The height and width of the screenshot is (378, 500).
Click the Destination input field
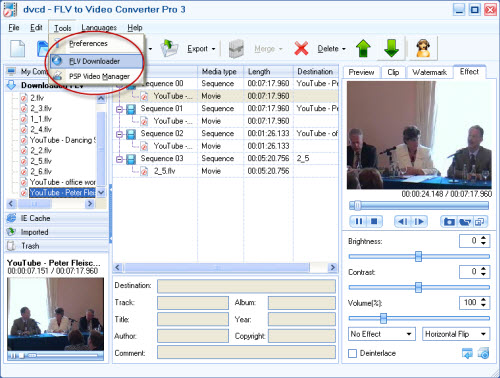click(x=246, y=286)
